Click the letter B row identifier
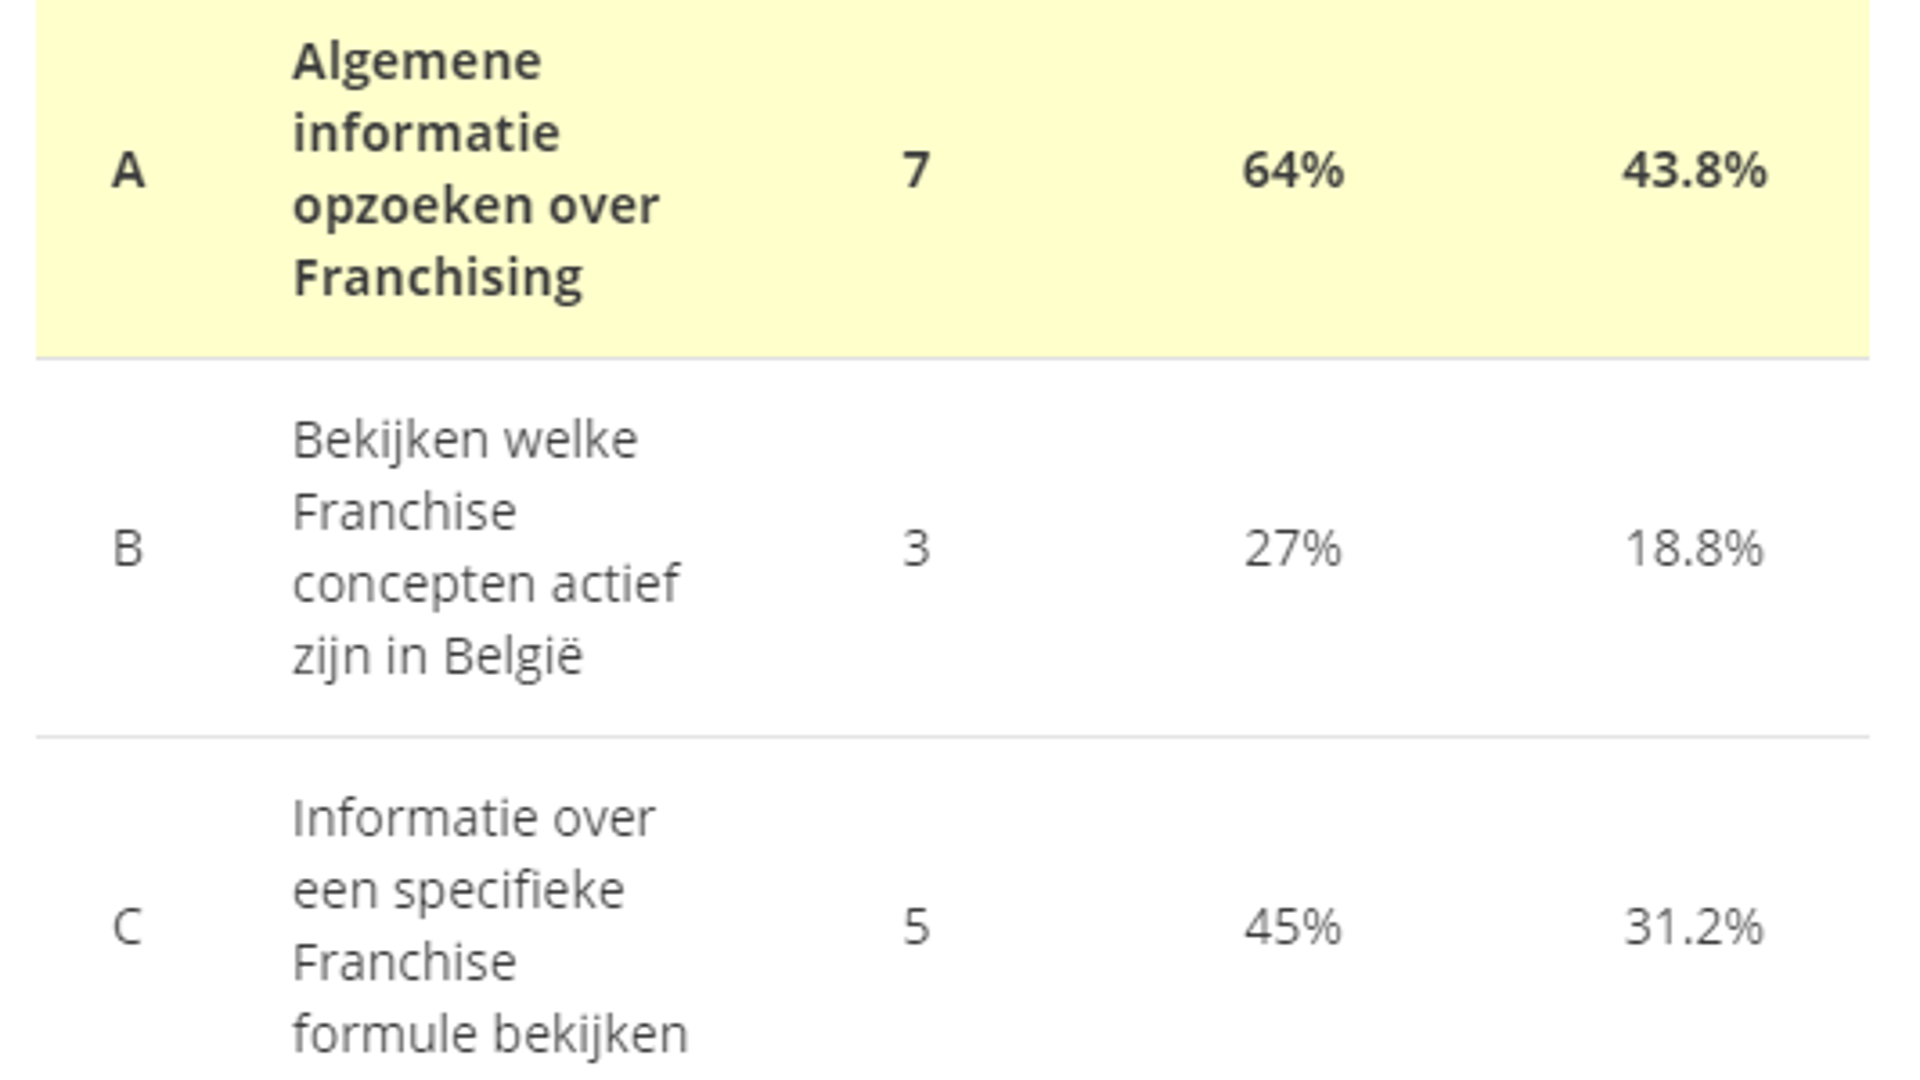 point(128,548)
